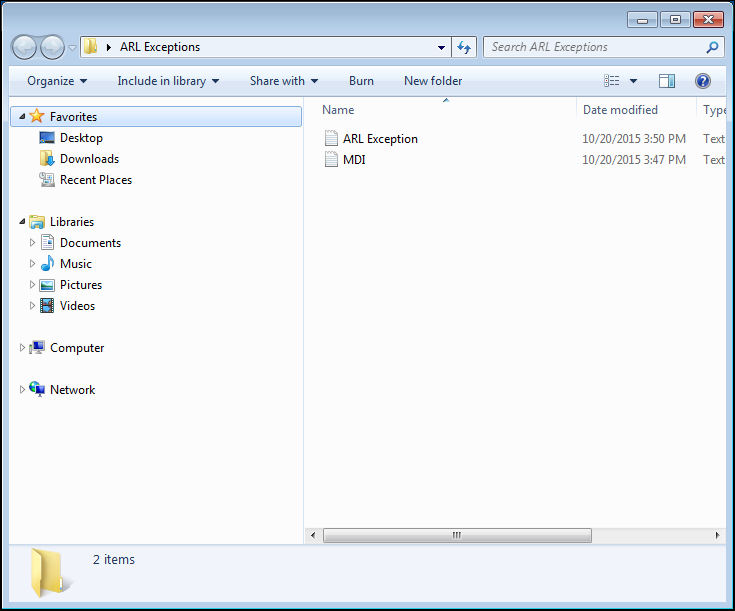Click the Downloads folder icon
The image size is (735, 611).
pos(47,158)
